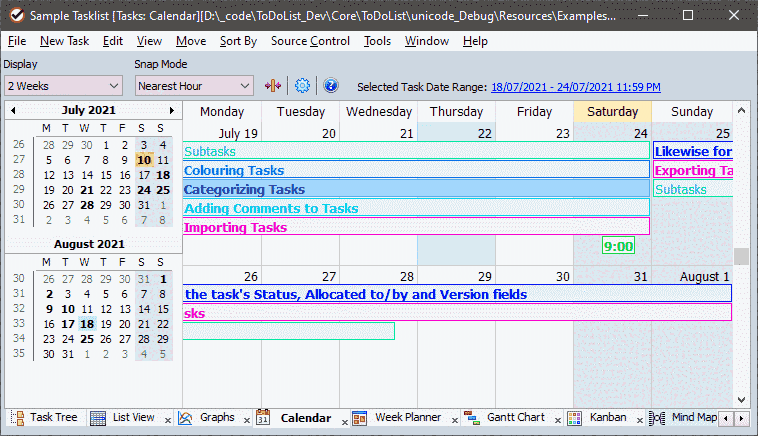This screenshot has height=436, width=758.
Task: Open the Edit menu
Action: [113, 41]
